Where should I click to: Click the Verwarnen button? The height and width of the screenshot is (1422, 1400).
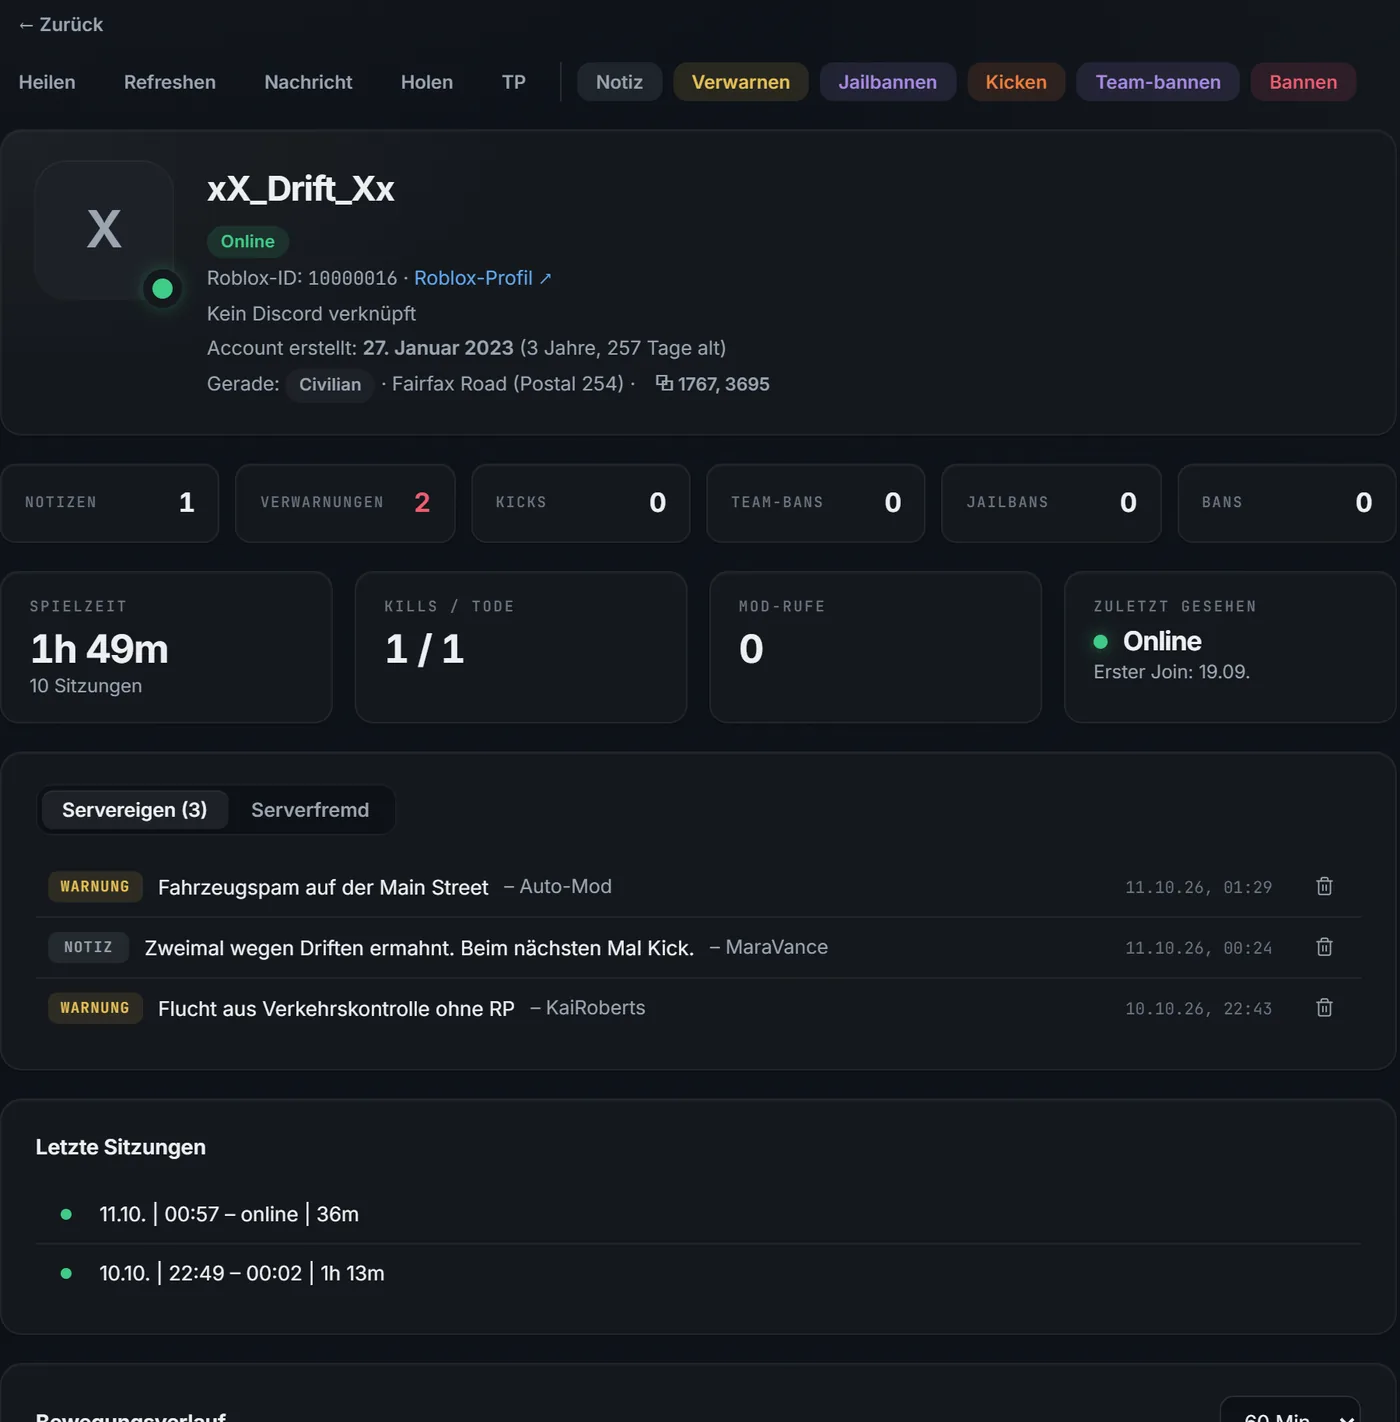coord(741,82)
